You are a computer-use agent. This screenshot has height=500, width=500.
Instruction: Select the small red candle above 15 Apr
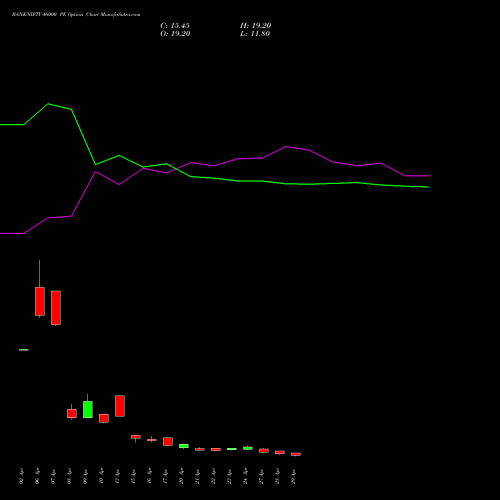click(x=136, y=437)
